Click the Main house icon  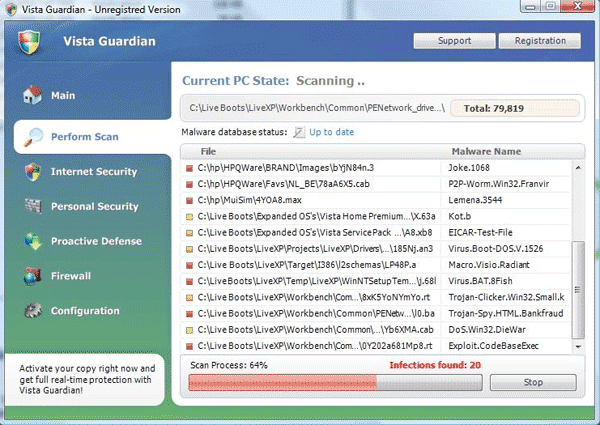pos(33,97)
